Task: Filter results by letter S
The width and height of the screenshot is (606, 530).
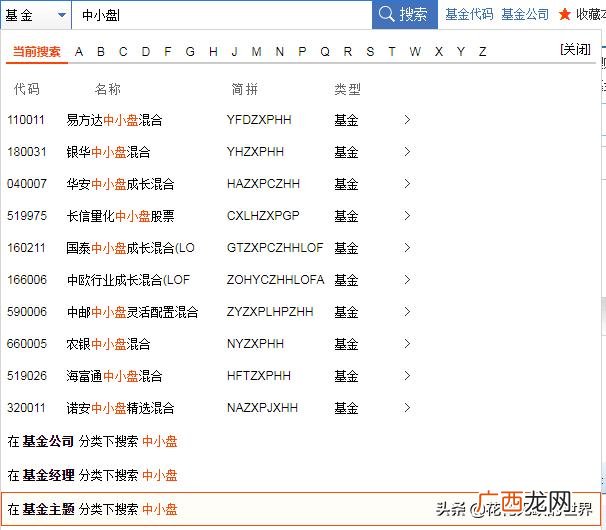Action: (370, 51)
